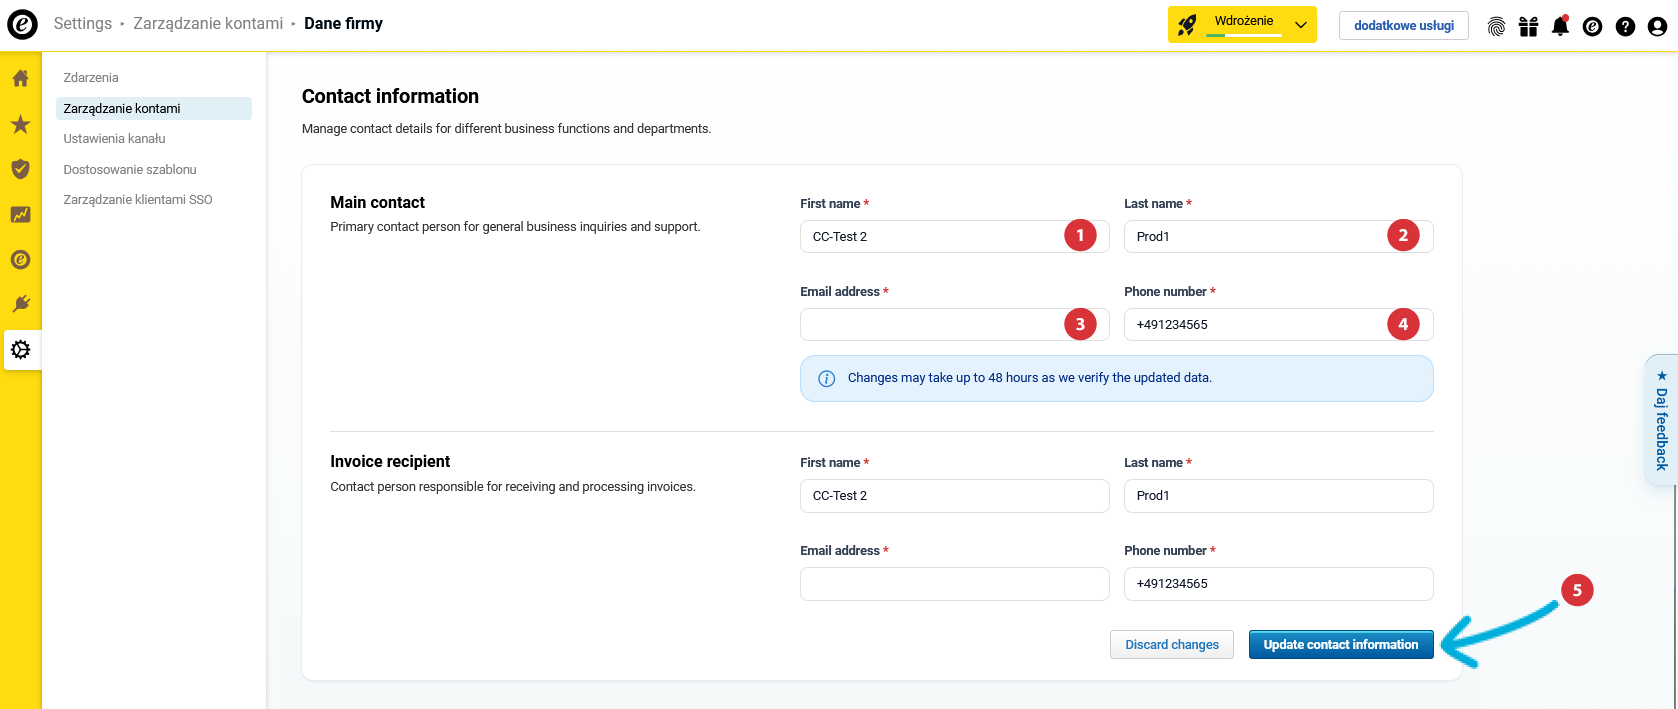
Task: Select Ustawienia kanału menu item
Action: [x=114, y=139]
